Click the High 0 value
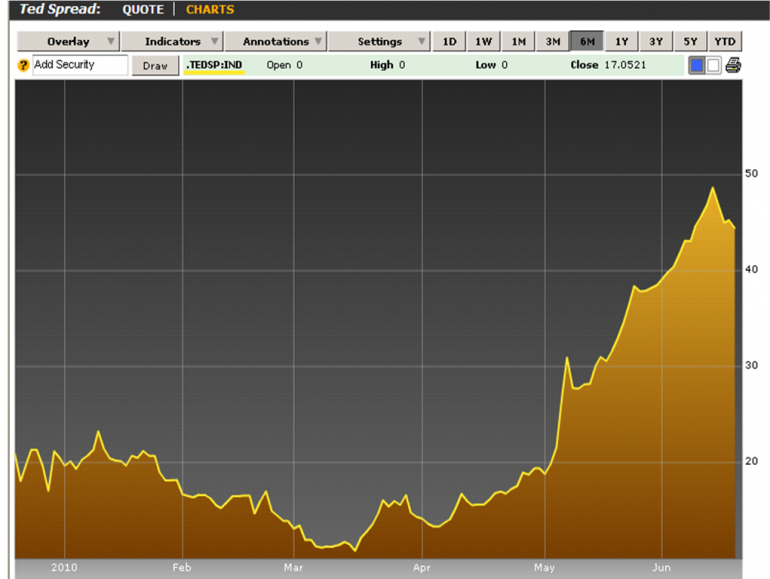 click(x=387, y=65)
